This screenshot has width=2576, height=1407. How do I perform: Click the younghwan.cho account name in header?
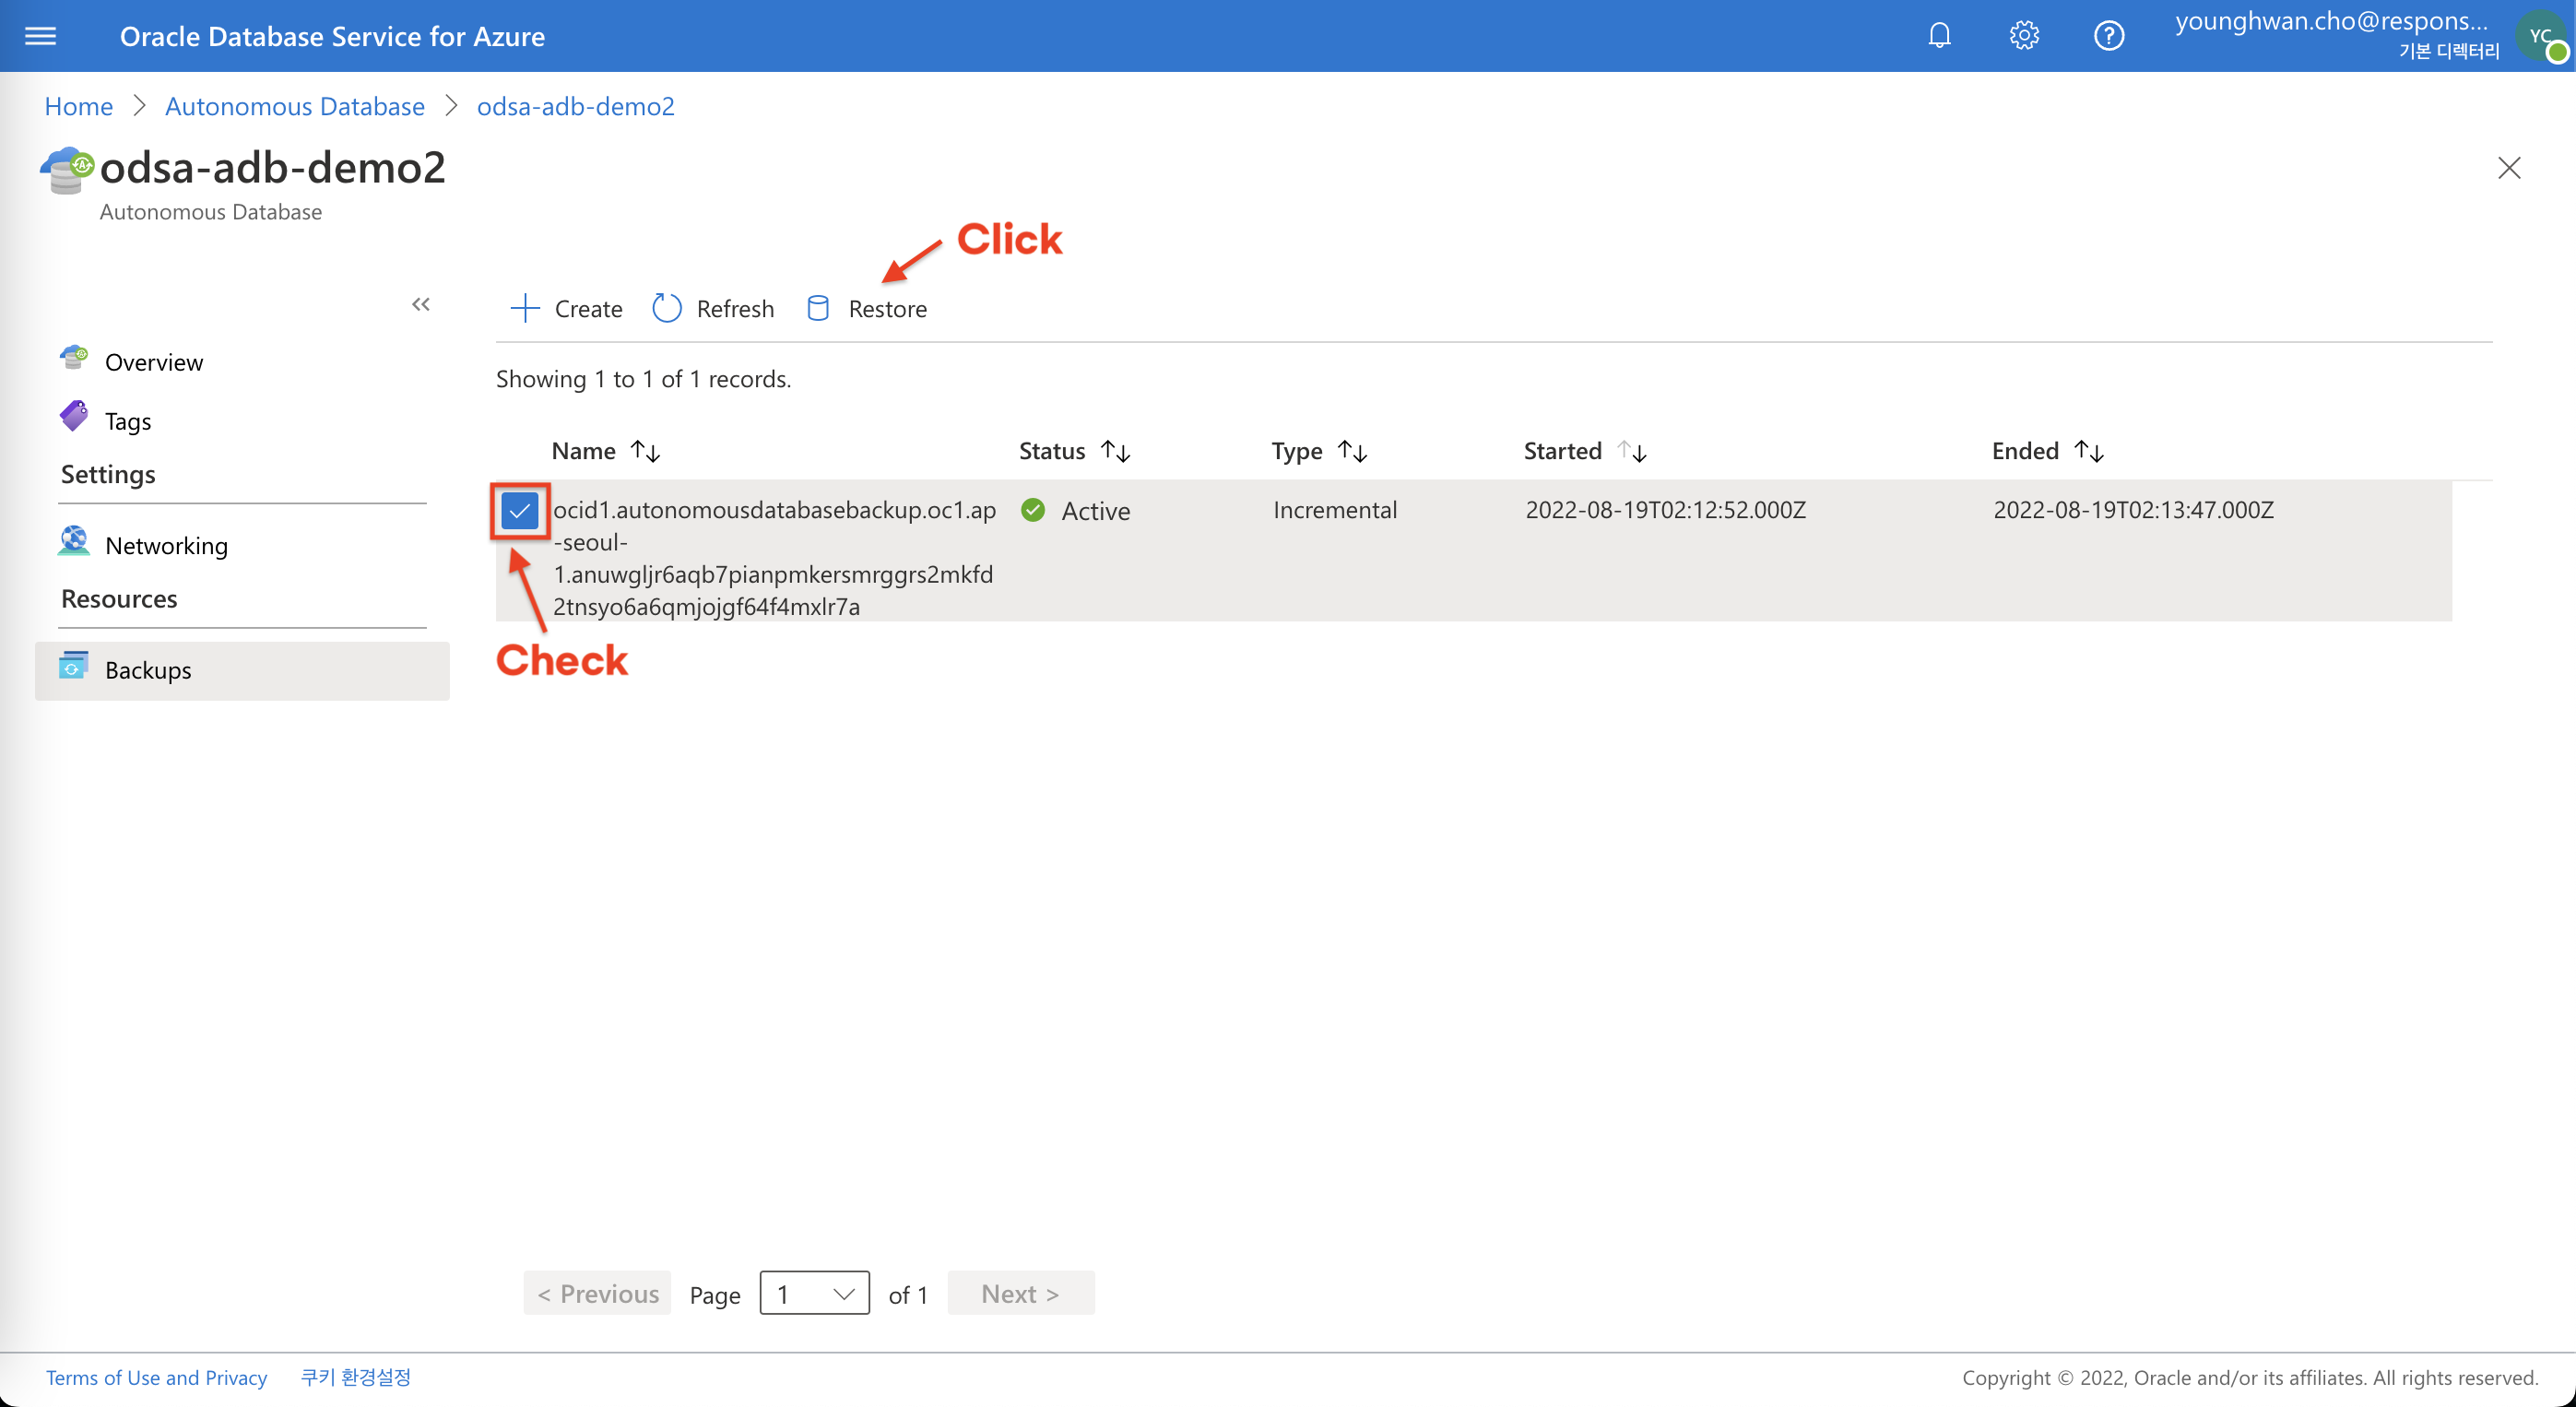tap(2331, 21)
